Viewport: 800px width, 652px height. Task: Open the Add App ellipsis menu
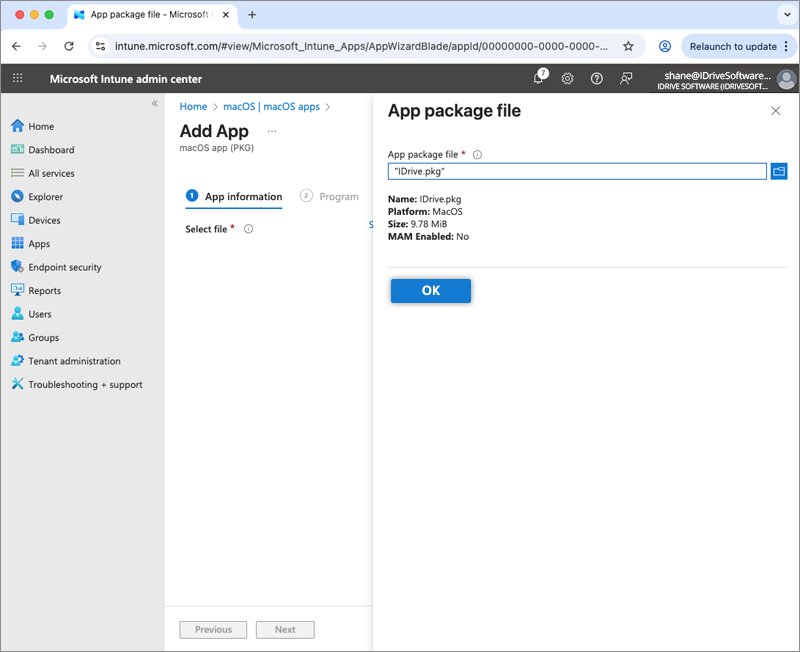[x=271, y=131]
